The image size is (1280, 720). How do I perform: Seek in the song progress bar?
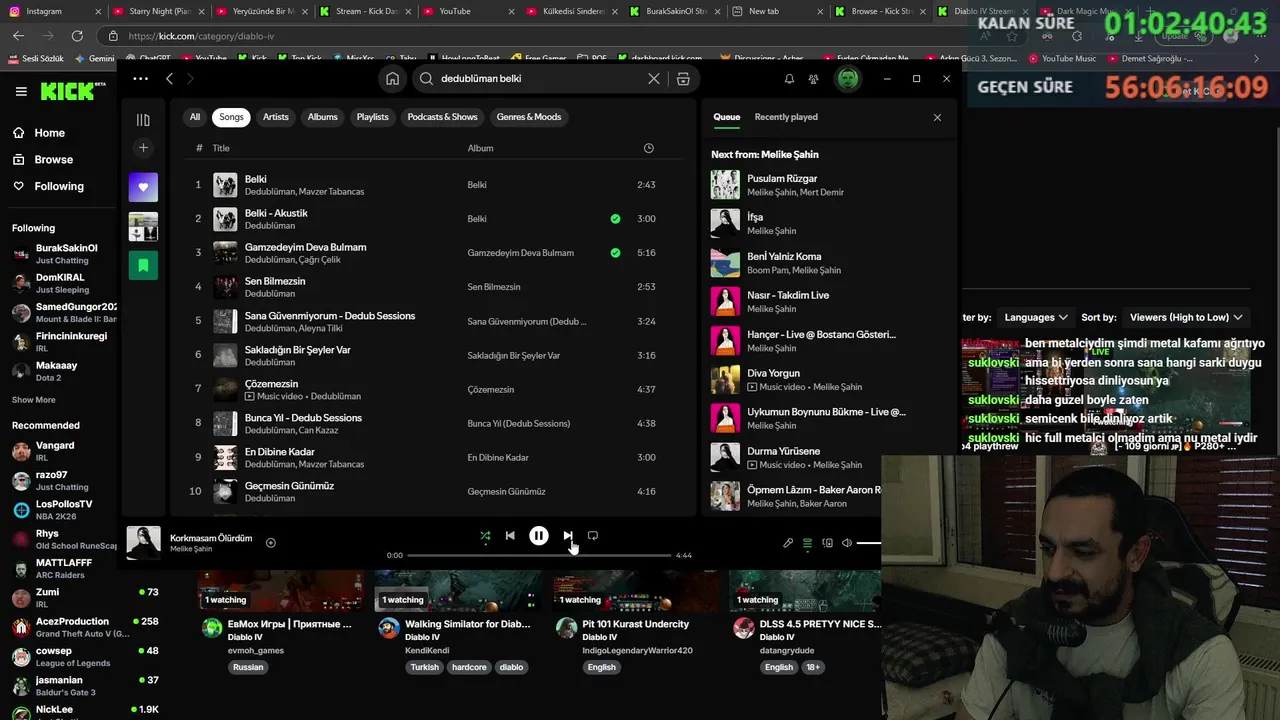pos(539,555)
